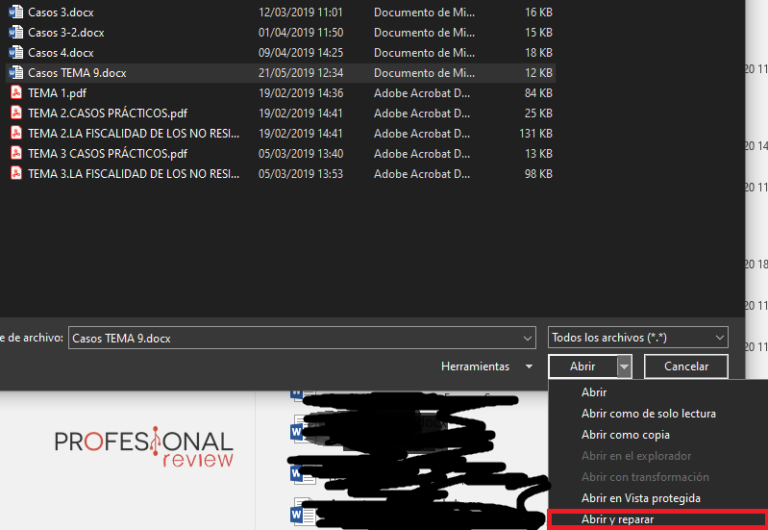
Task: Select Abrir como copia option
Action: (x=625, y=434)
